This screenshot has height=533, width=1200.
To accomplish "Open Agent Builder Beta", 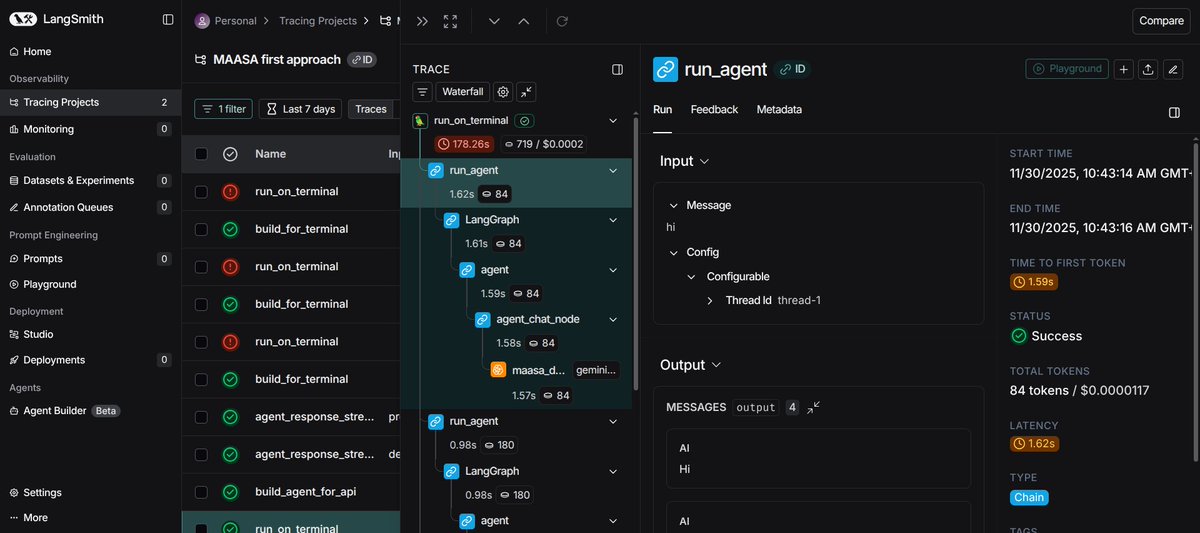I will point(65,411).
